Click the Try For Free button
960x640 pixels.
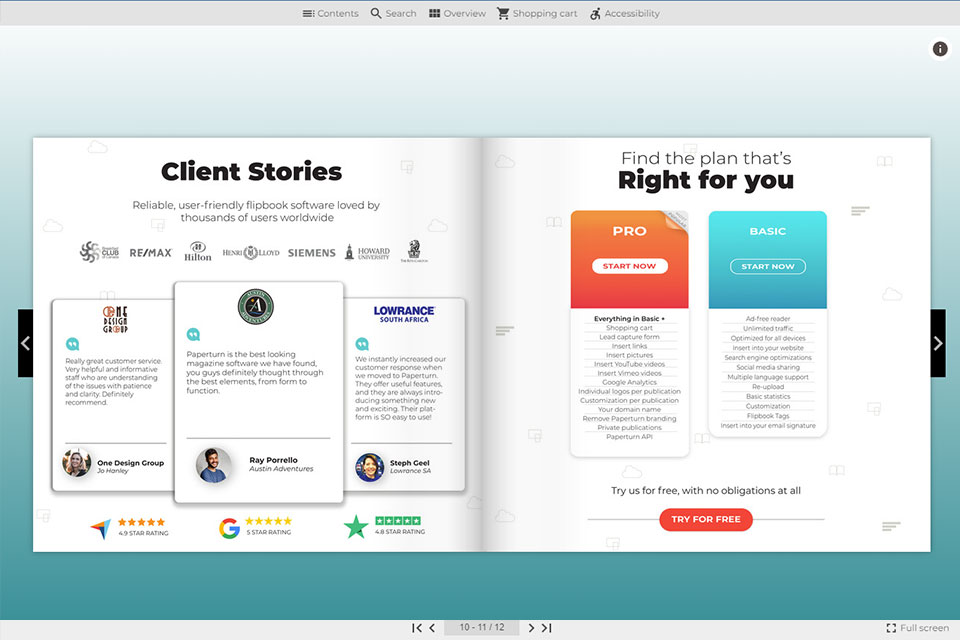tap(706, 519)
